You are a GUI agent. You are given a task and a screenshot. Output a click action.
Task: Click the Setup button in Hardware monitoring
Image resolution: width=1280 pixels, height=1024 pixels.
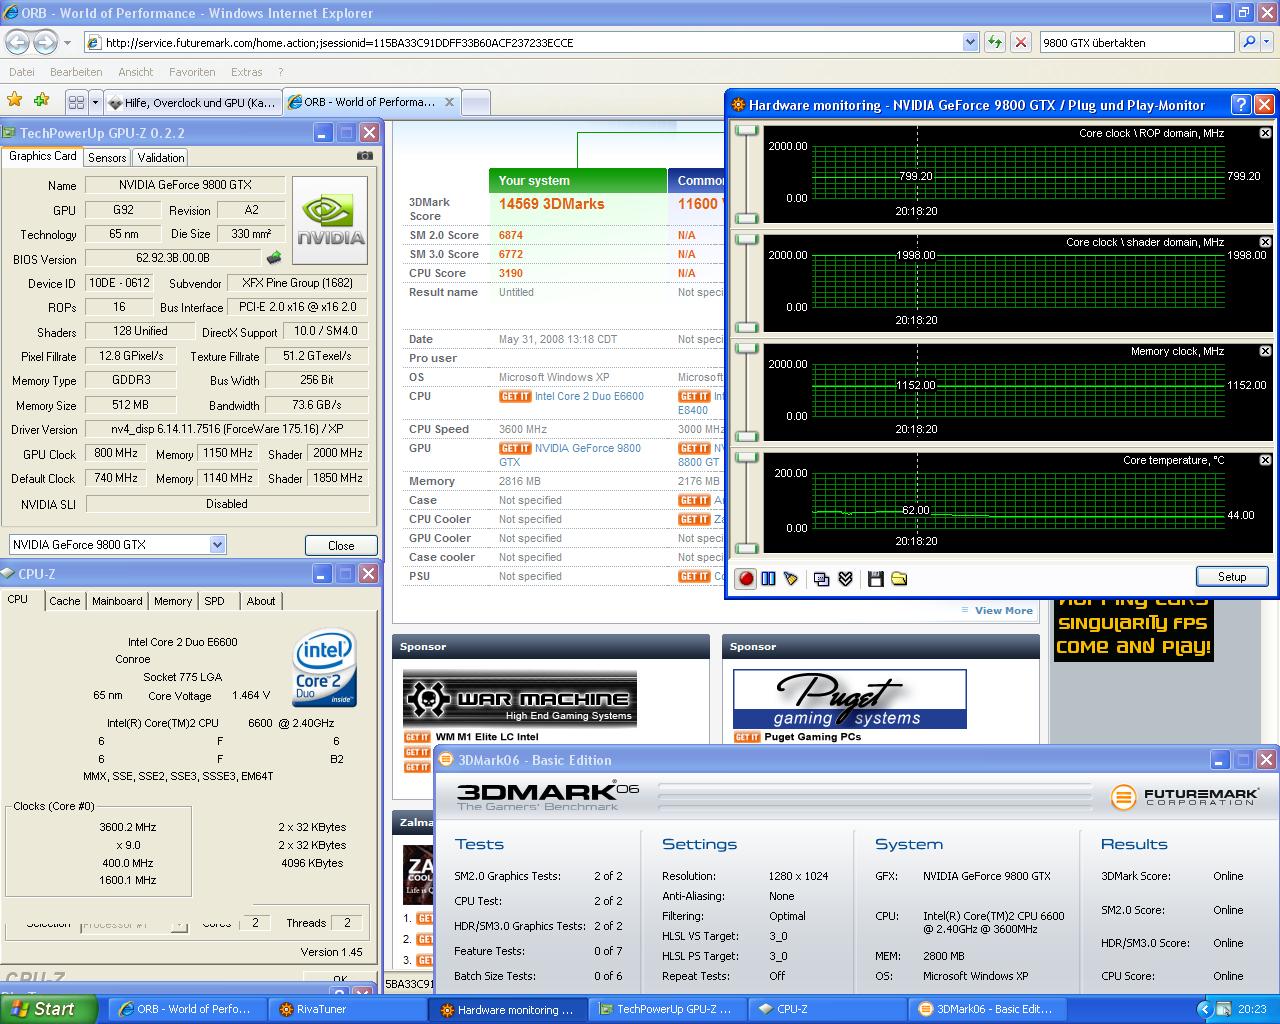1232,577
